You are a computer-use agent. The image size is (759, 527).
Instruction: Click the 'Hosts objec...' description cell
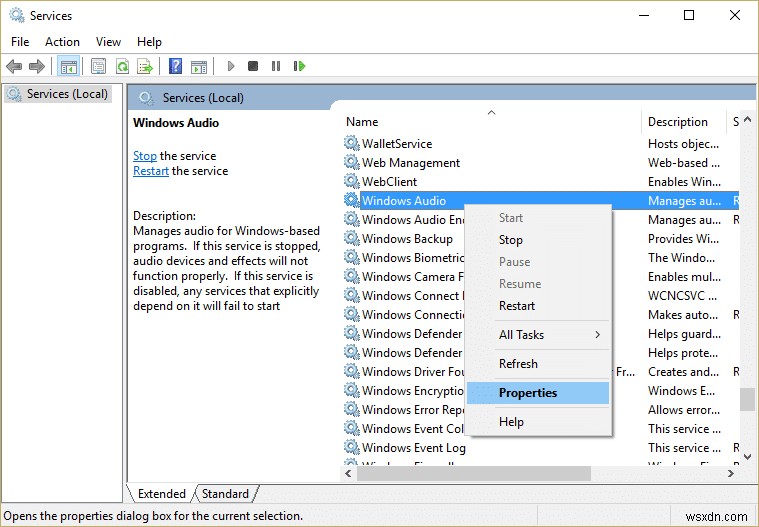click(x=683, y=144)
